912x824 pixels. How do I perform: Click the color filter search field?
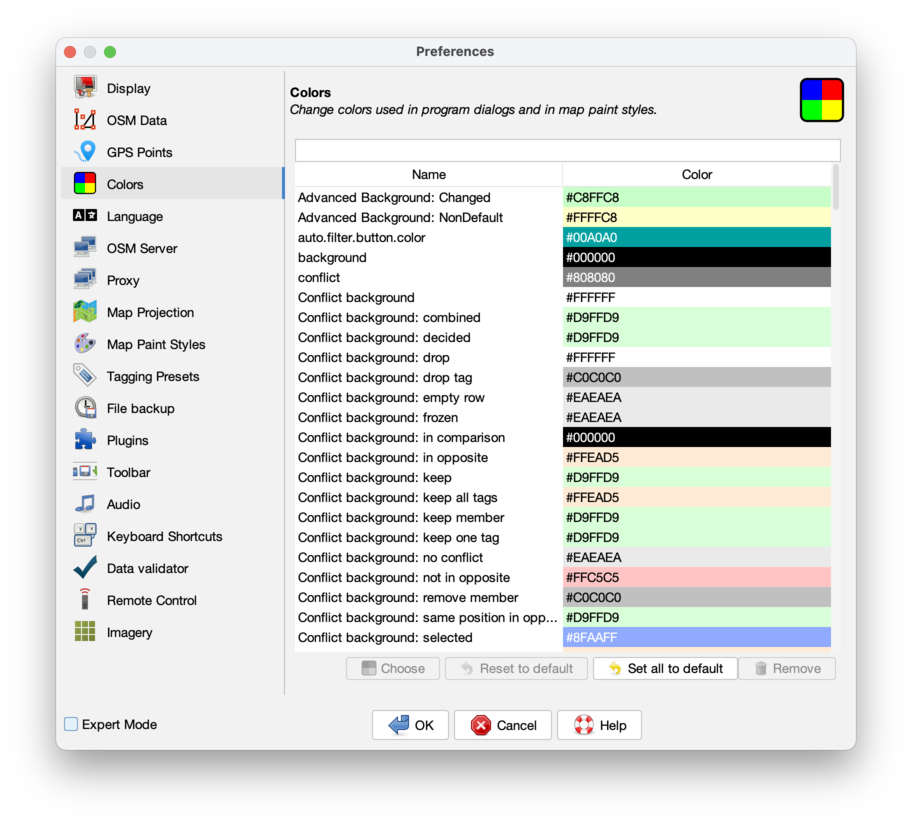[x=567, y=149]
